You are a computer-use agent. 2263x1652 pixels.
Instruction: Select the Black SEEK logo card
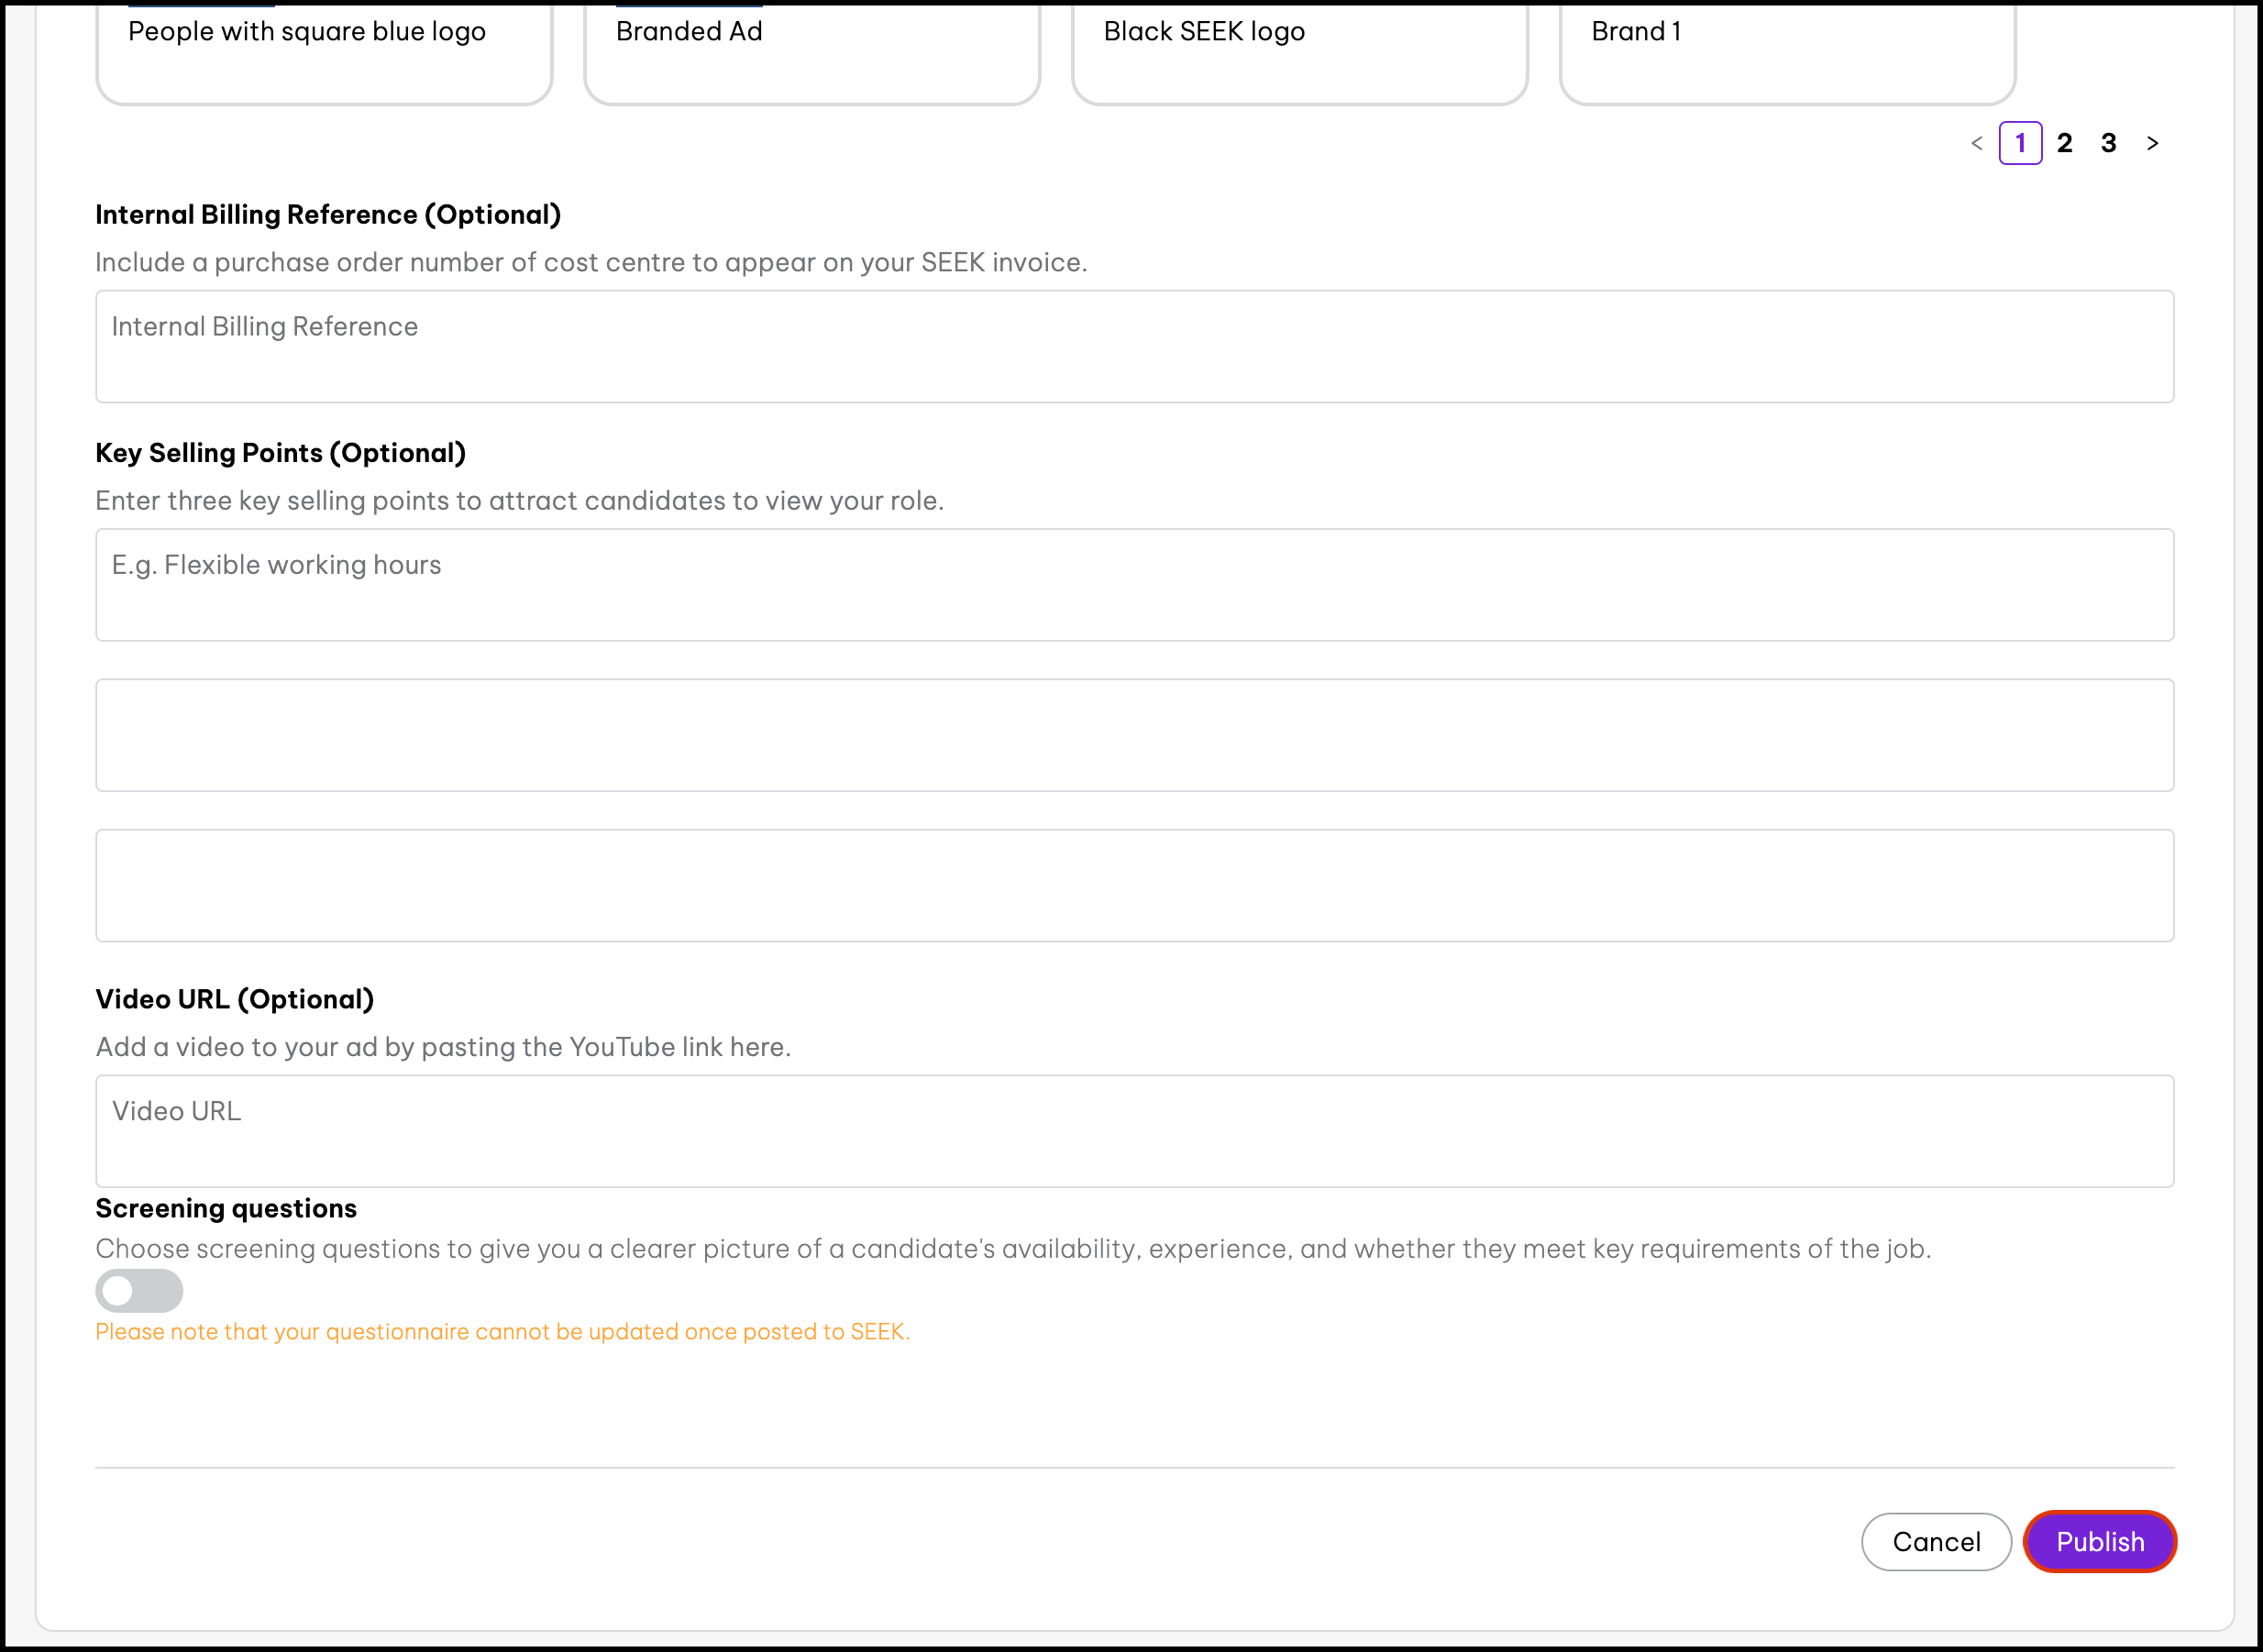coord(1299,50)
